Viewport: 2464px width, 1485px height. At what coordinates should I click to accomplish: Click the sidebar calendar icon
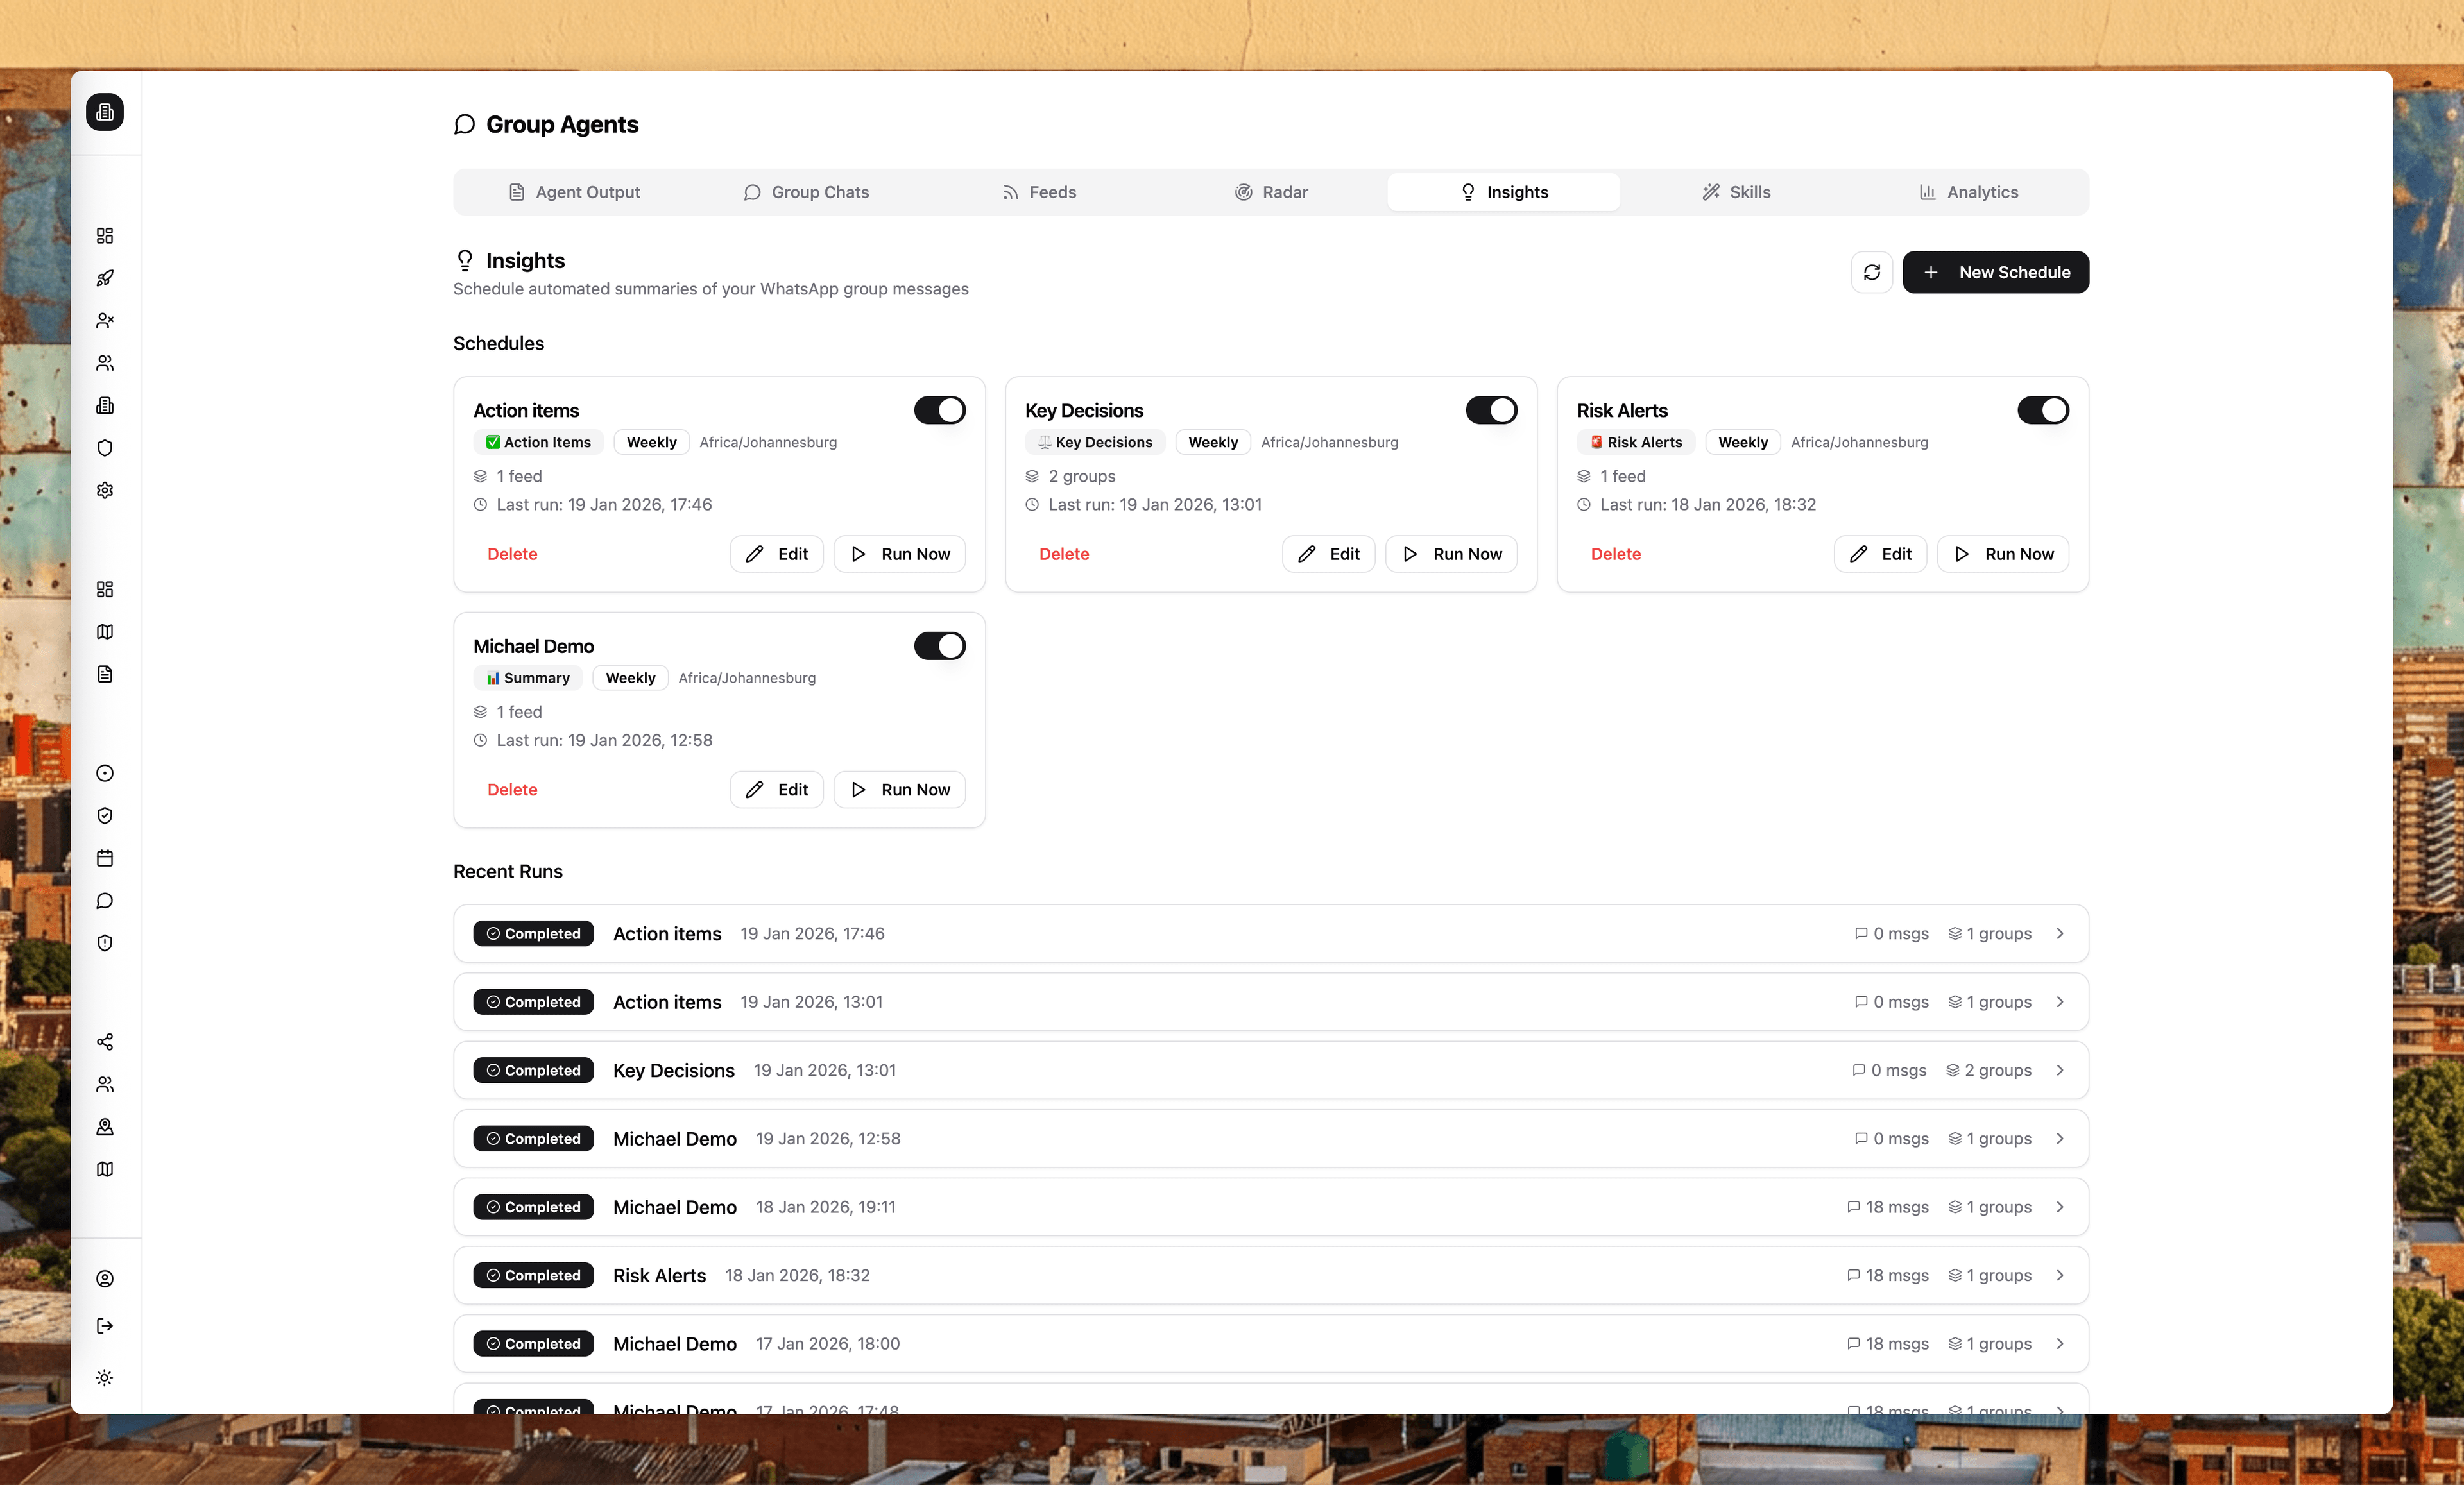pyautogui.click(x=105, y=858)
